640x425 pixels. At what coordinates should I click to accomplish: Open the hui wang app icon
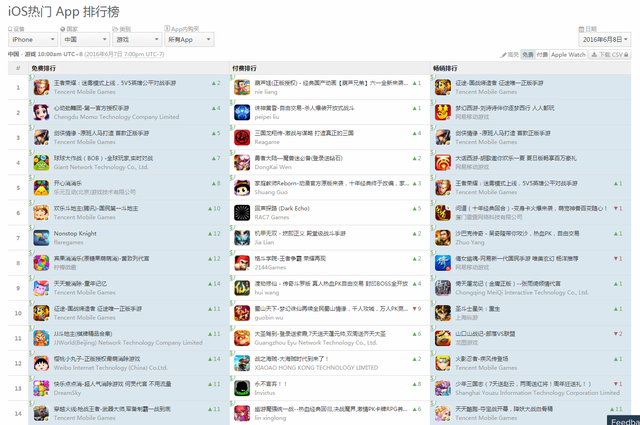coord(242,288)
